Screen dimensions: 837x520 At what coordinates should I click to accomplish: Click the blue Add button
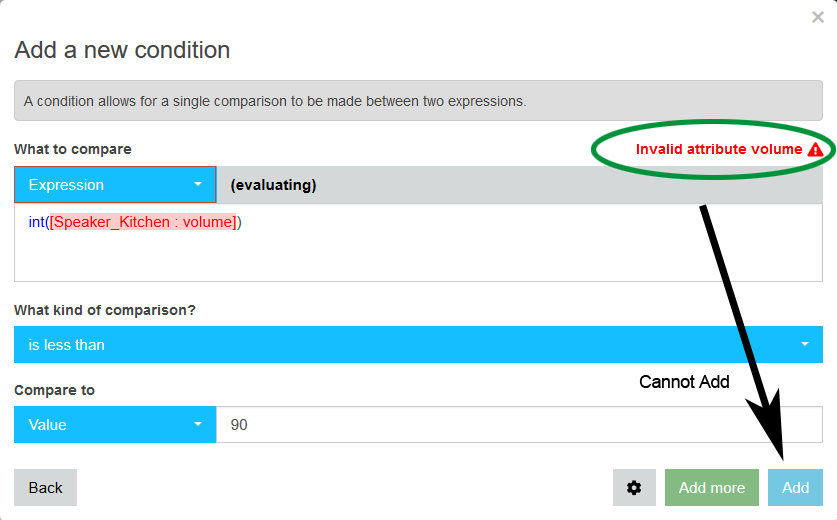click(x=795, y=487)
